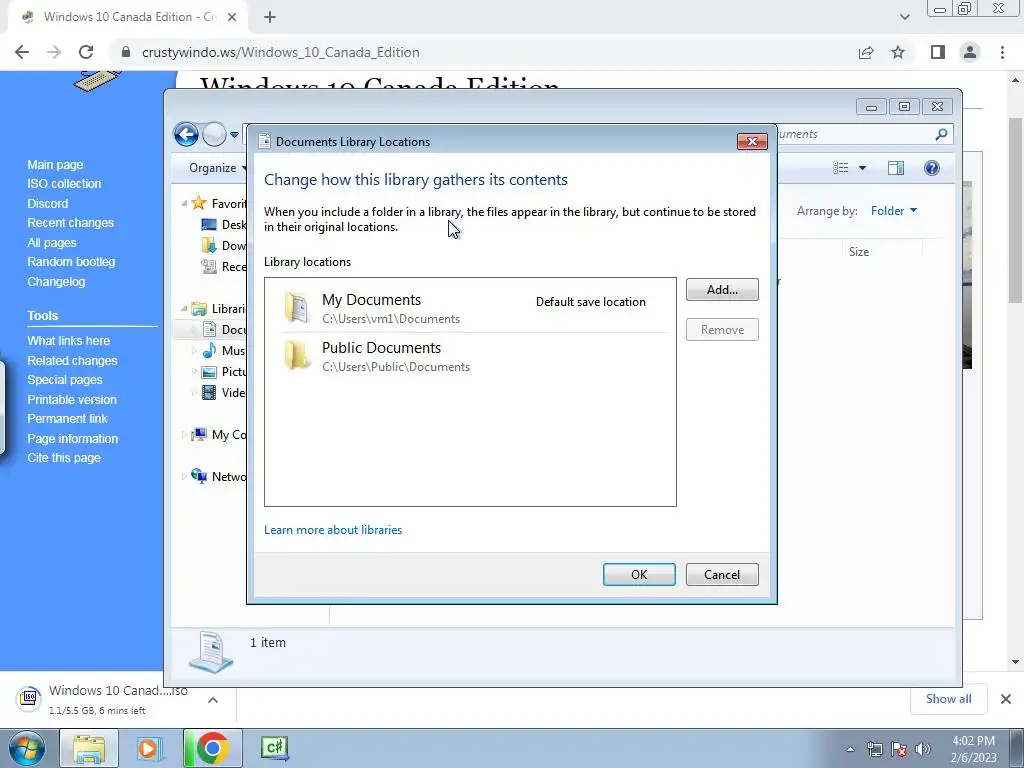The width and height of the screenshot is (1024, 768).
Task: Click the Windows Start button
Action: 25,748
